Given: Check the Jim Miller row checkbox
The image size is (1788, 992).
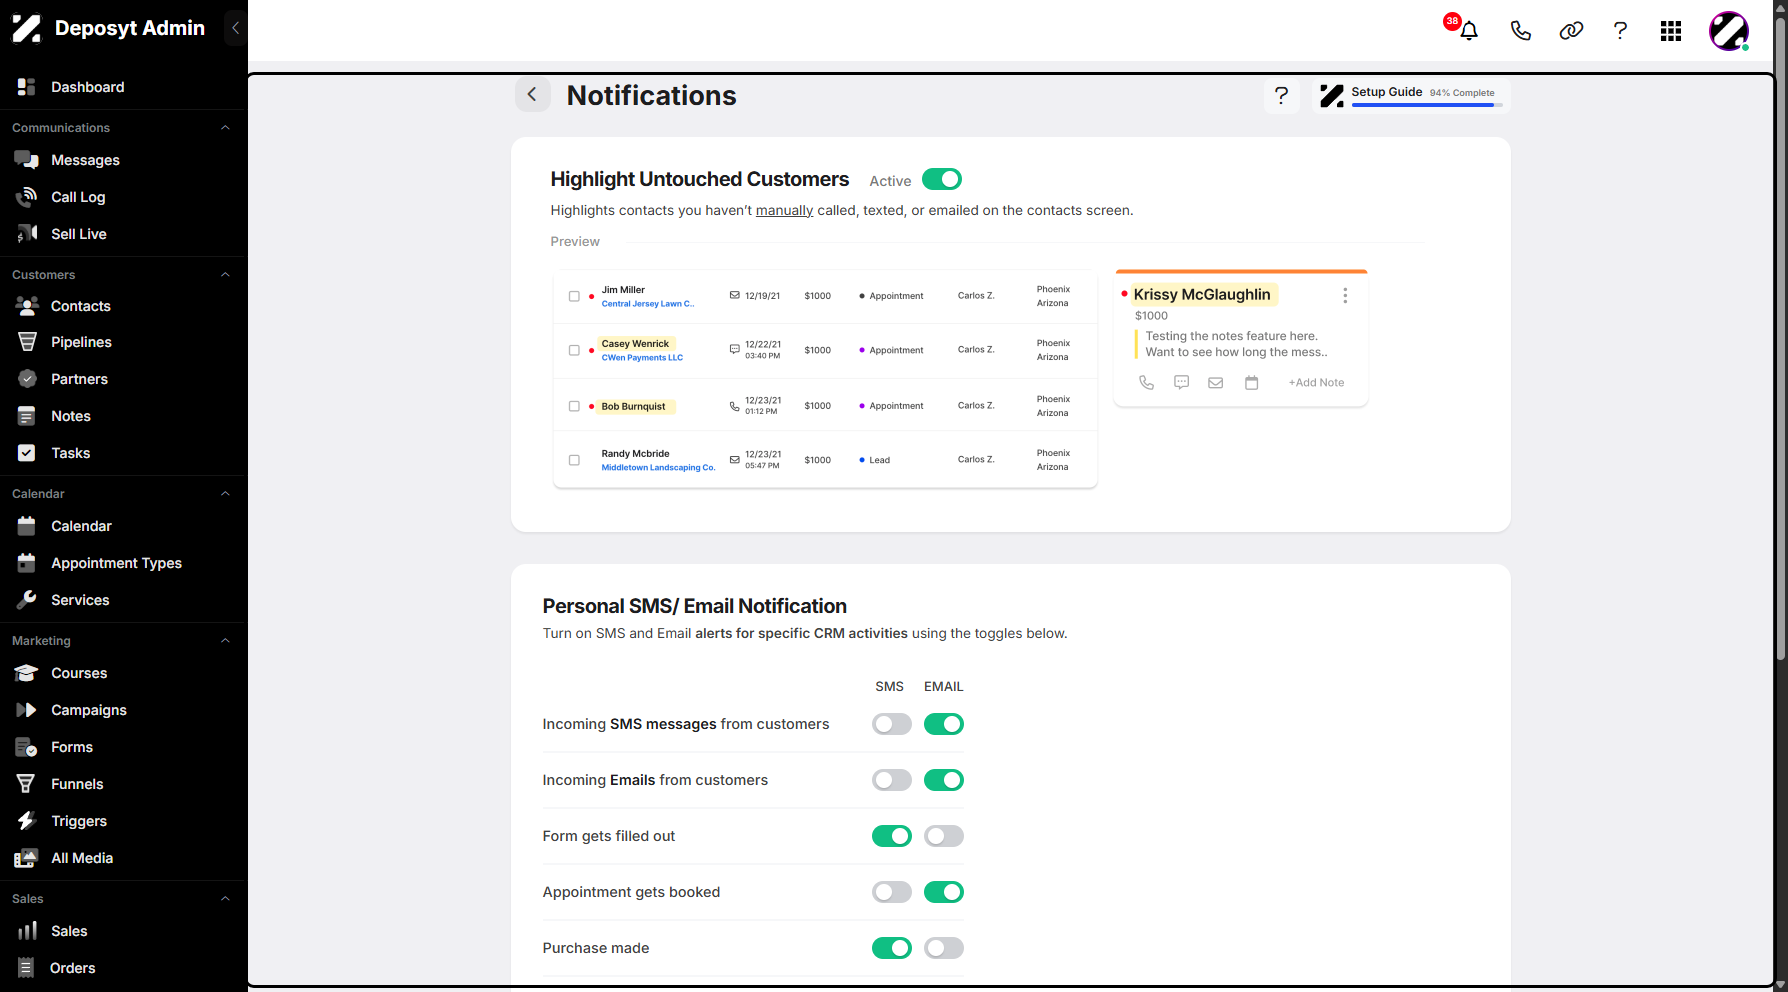Looking at the screenshot, I should pyautogui.click(x=574, y=296).
